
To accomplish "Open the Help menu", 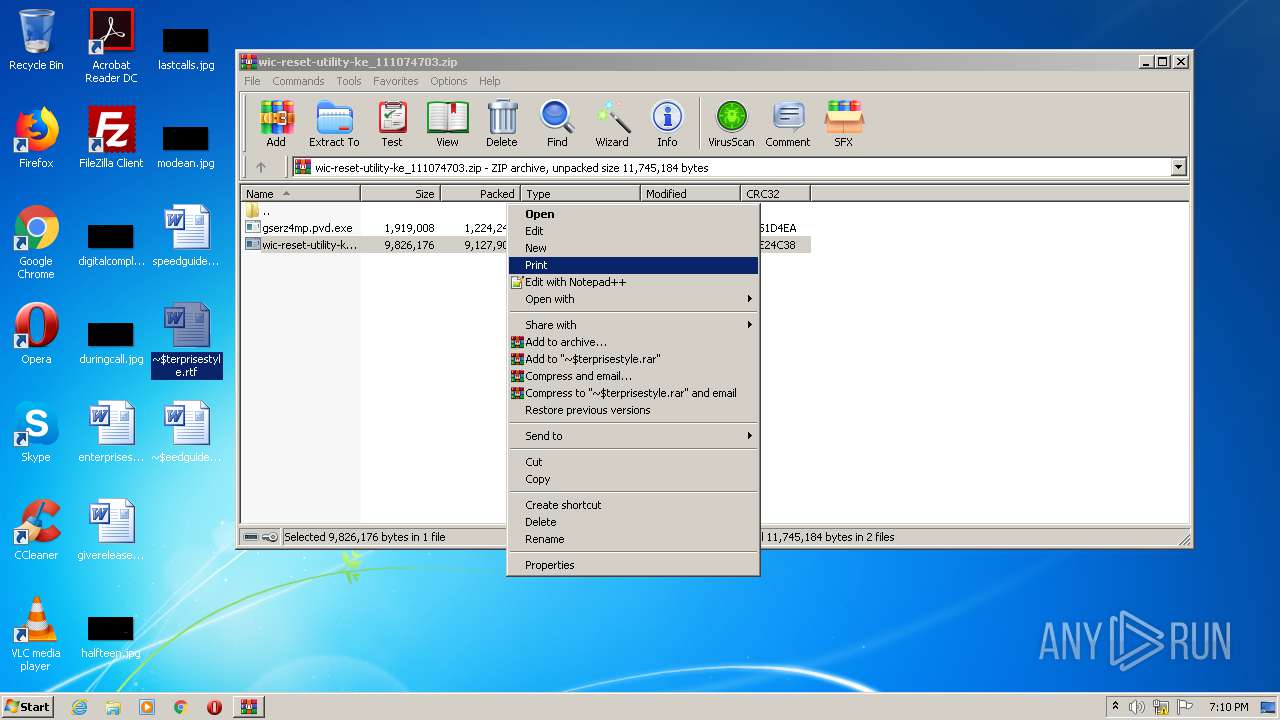I will tap(489, 81).
